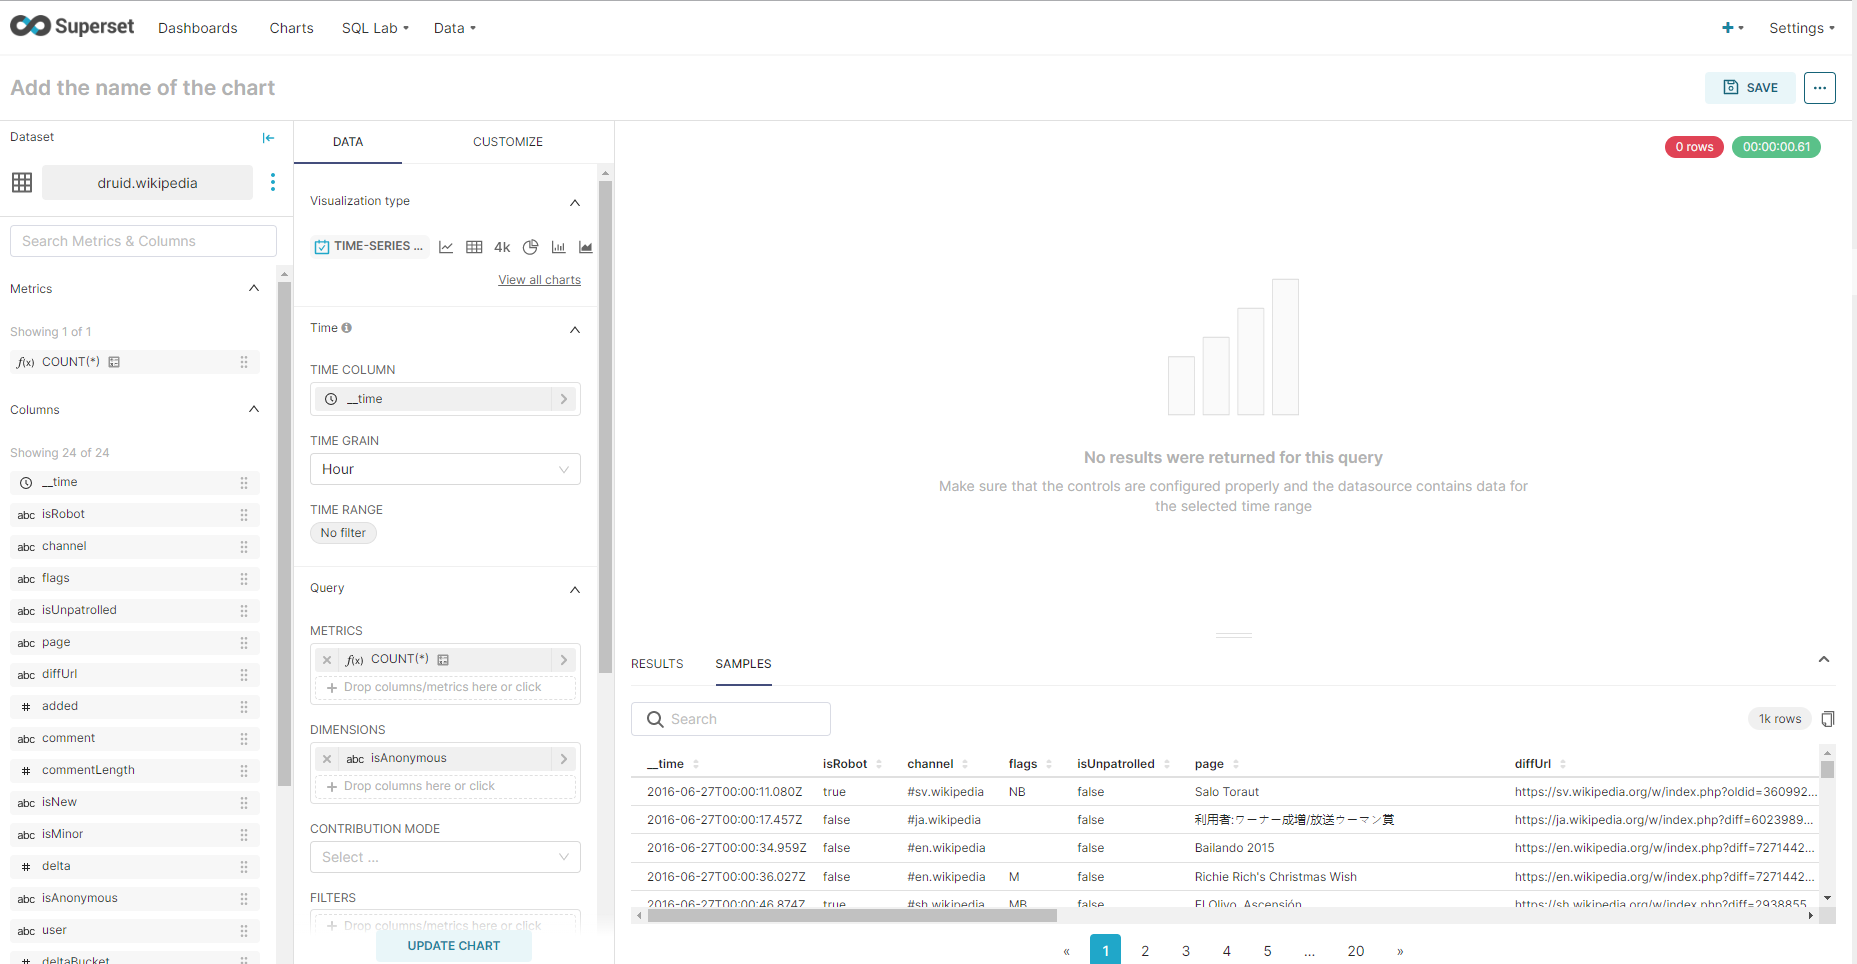Open the Settings dropdown menu
The width and height of the screenshot is (1857, 964).
coord(1802,28)
